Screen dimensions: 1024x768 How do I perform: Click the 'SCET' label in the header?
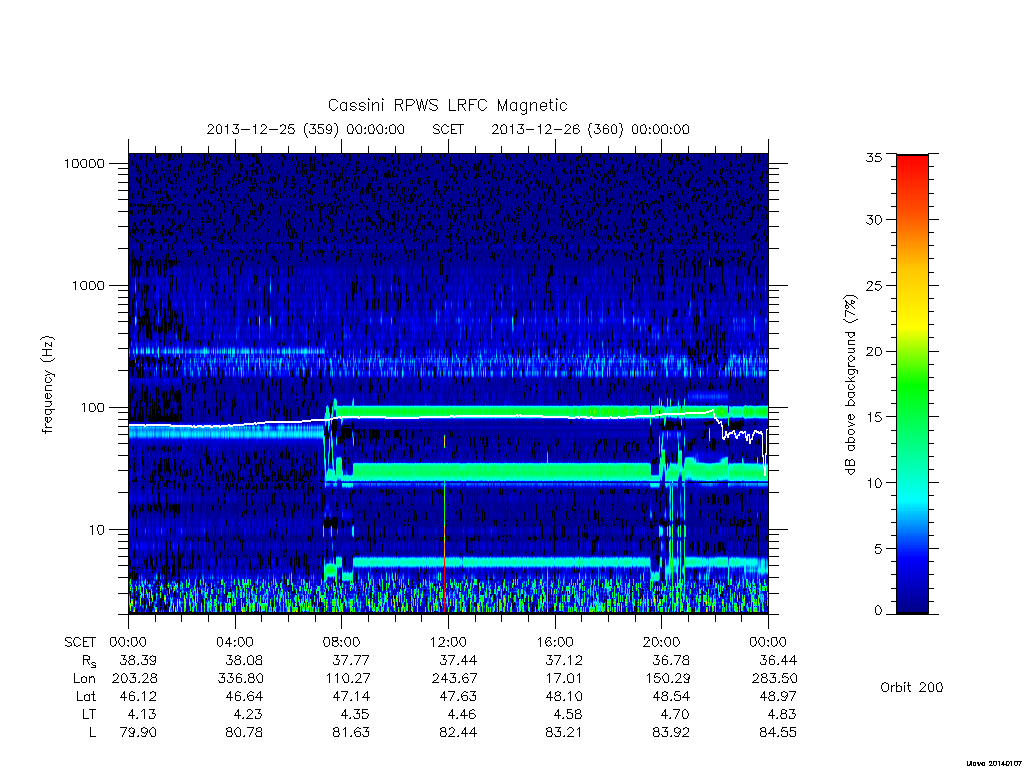point(448,129)
